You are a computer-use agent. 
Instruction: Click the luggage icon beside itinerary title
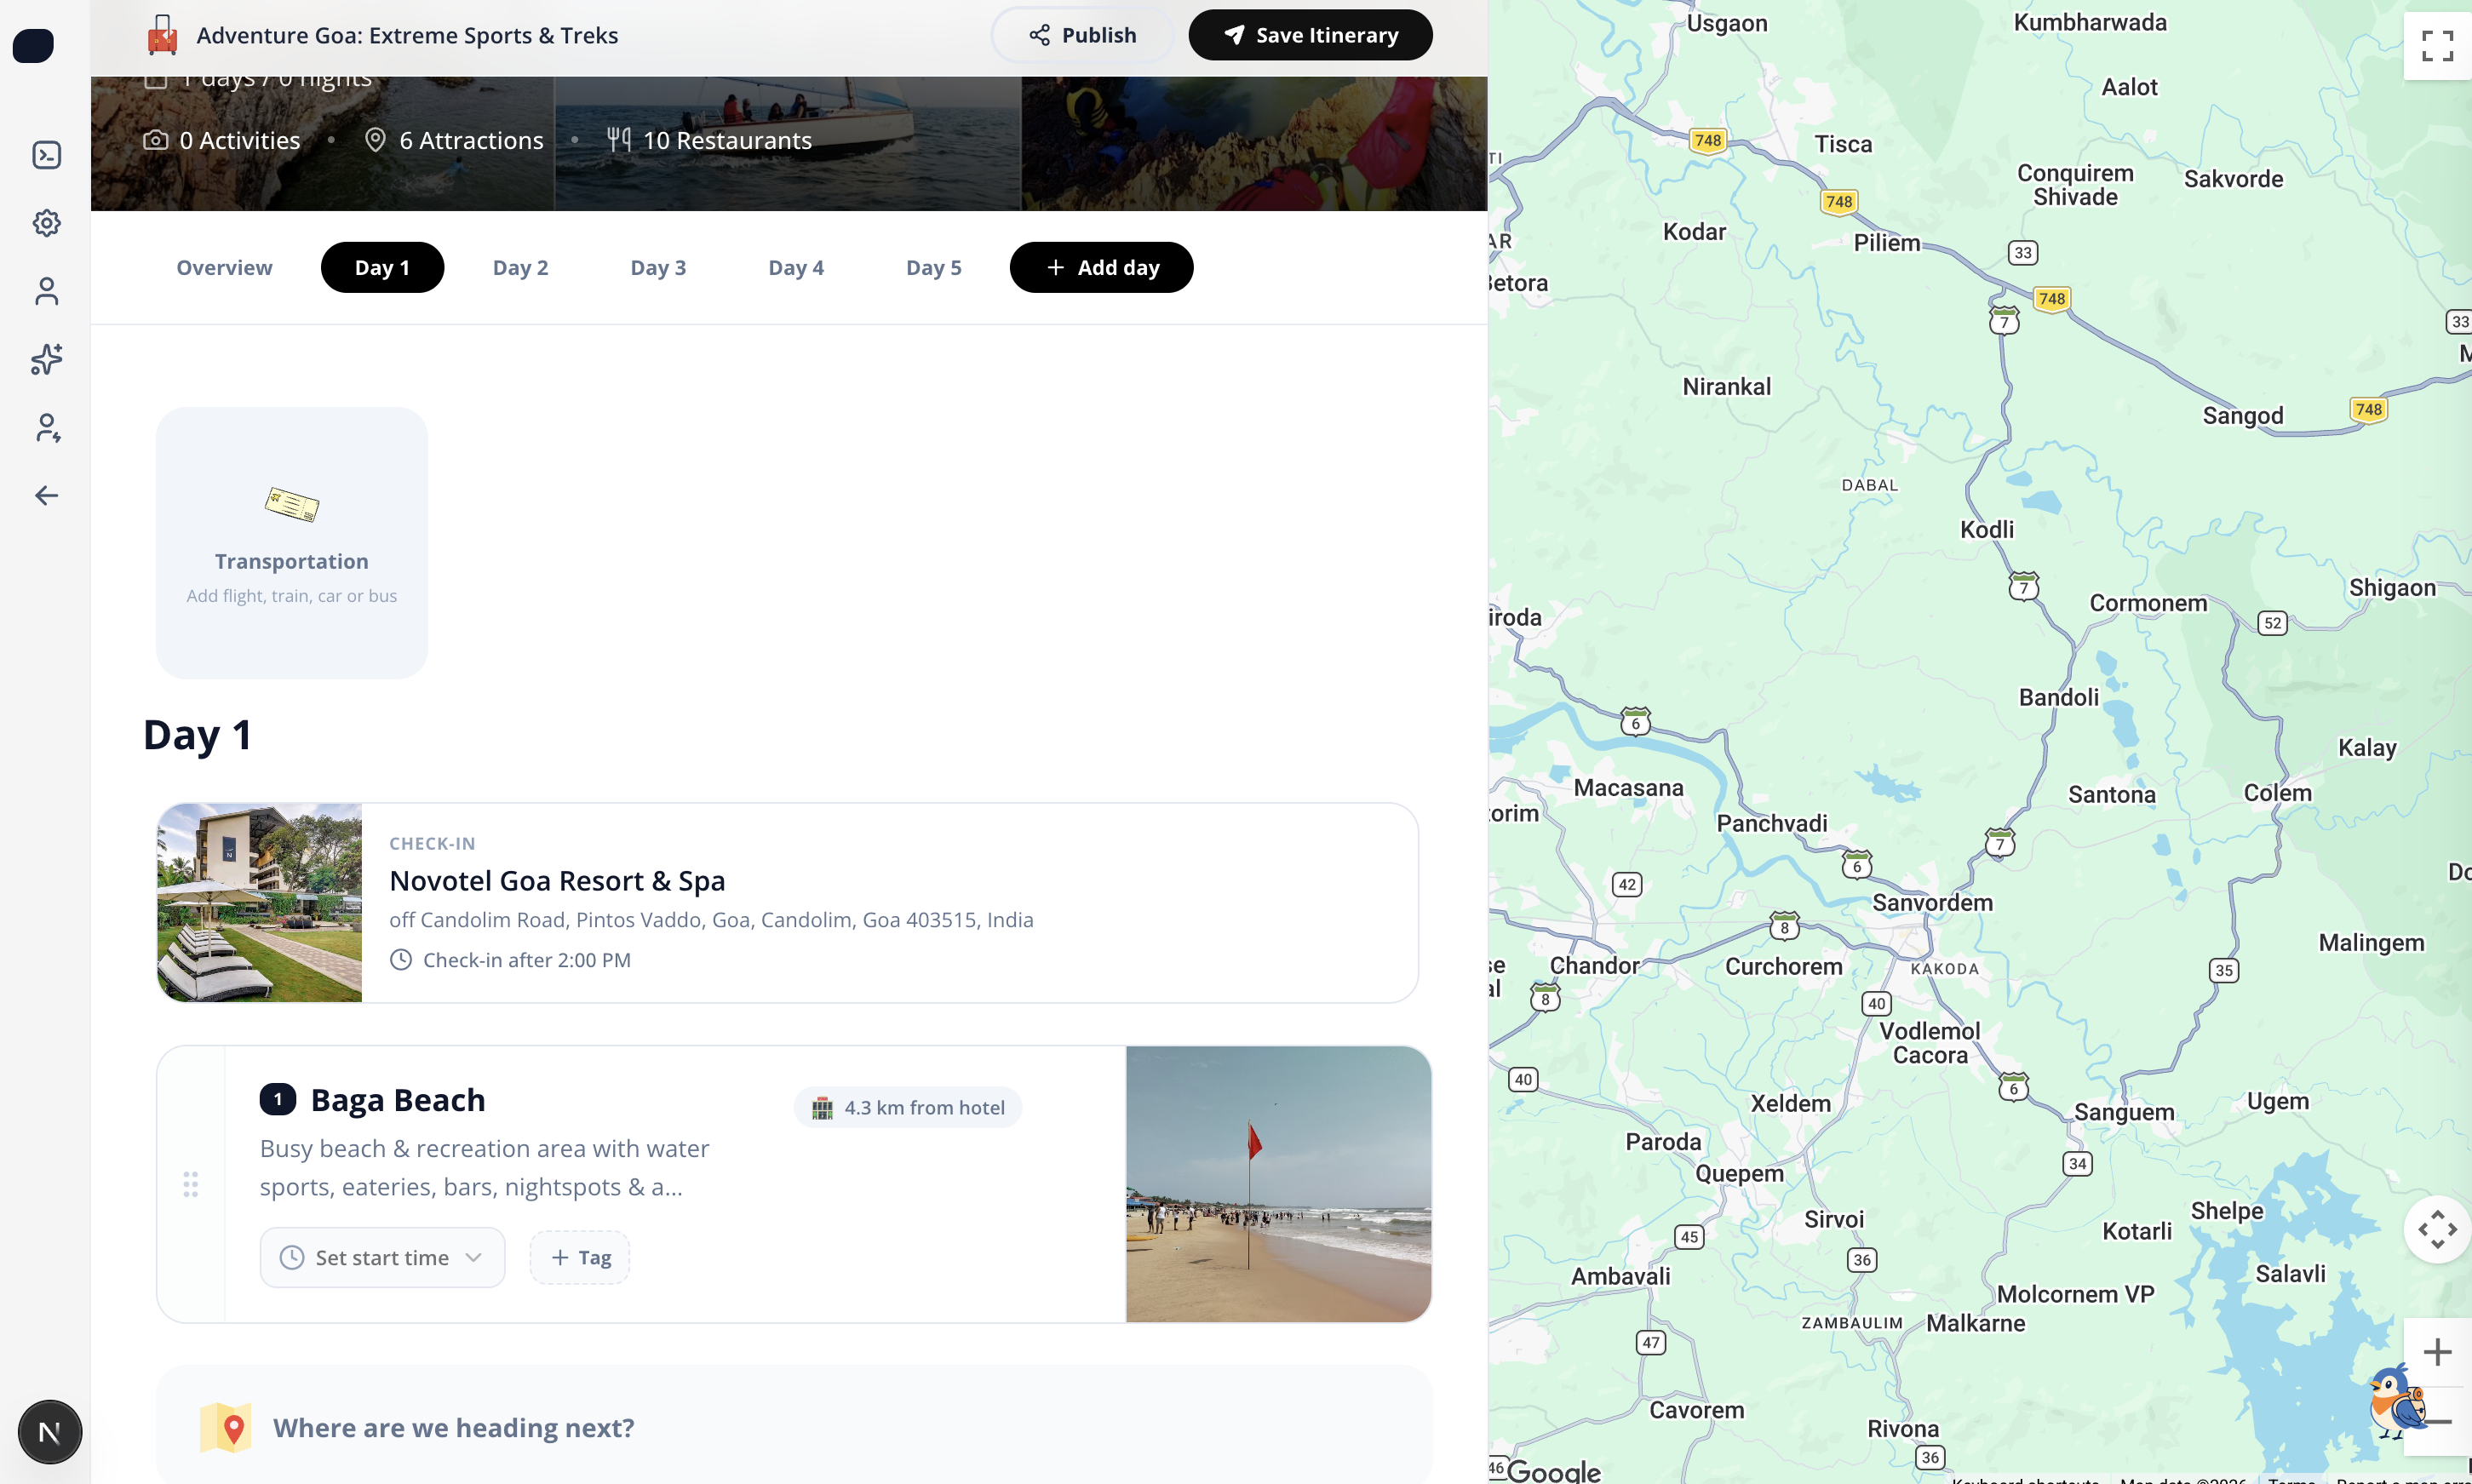[x=162, y=35]
